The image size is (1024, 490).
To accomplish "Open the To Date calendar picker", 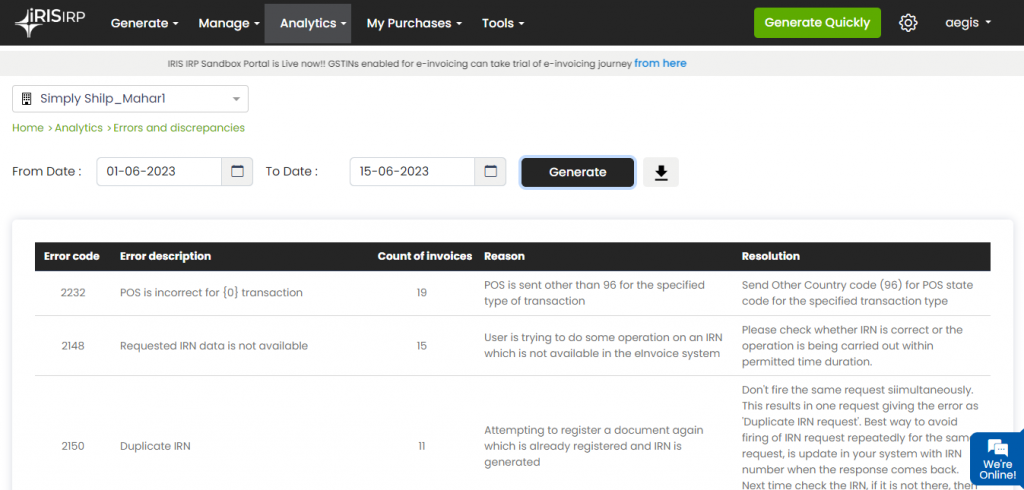I will [x=490, y=172].
